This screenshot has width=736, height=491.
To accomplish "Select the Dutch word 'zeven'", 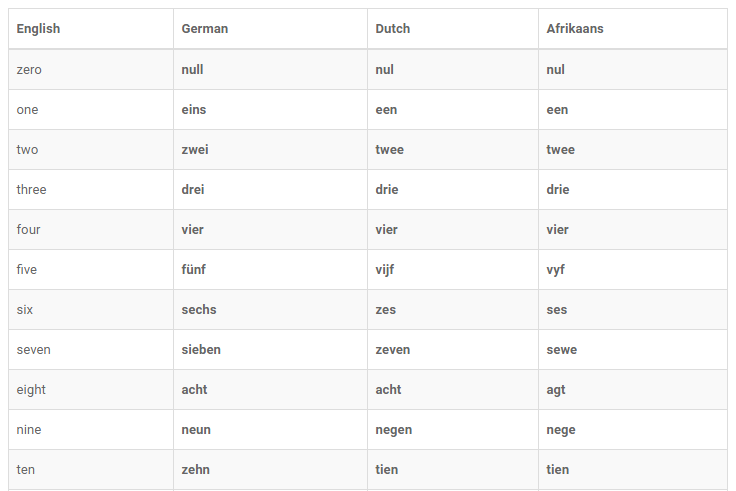I will (x=392, y=350).
